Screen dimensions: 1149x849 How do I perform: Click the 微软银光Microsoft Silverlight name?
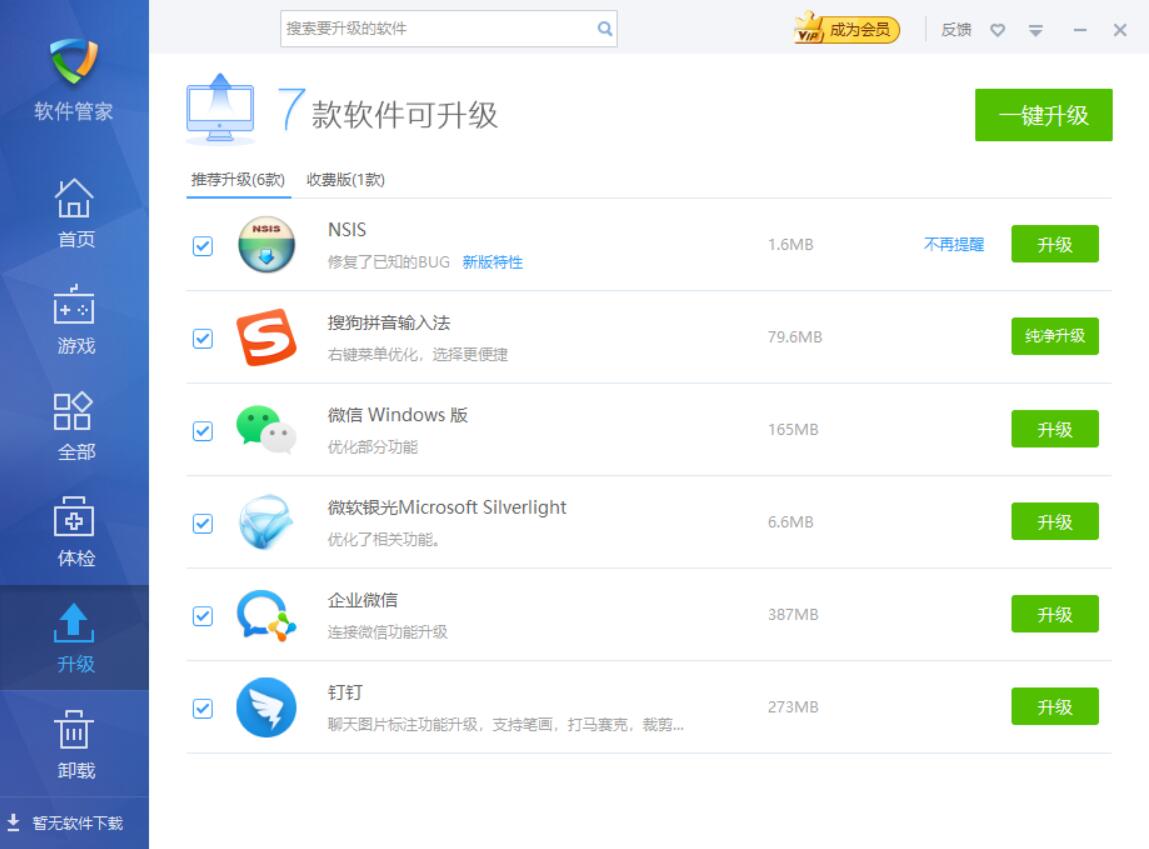(447, 508)
